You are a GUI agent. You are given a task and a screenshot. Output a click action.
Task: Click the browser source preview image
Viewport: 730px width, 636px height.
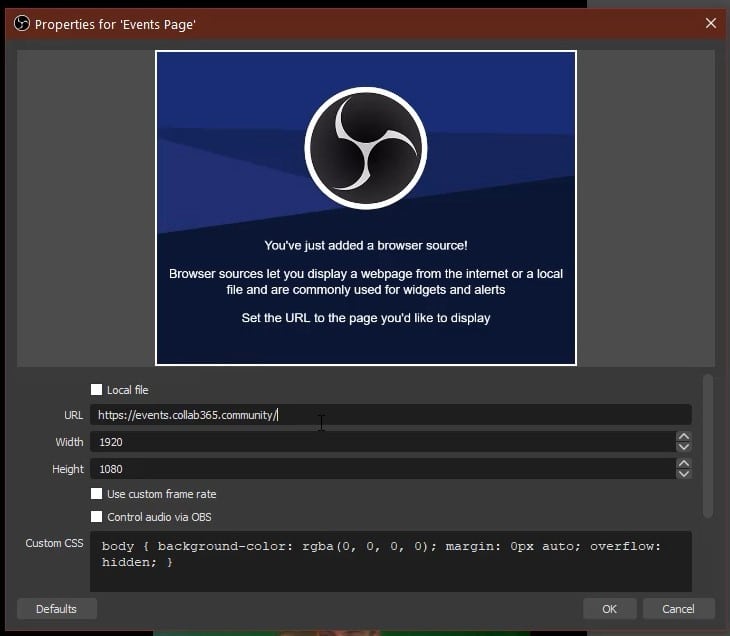366,208
